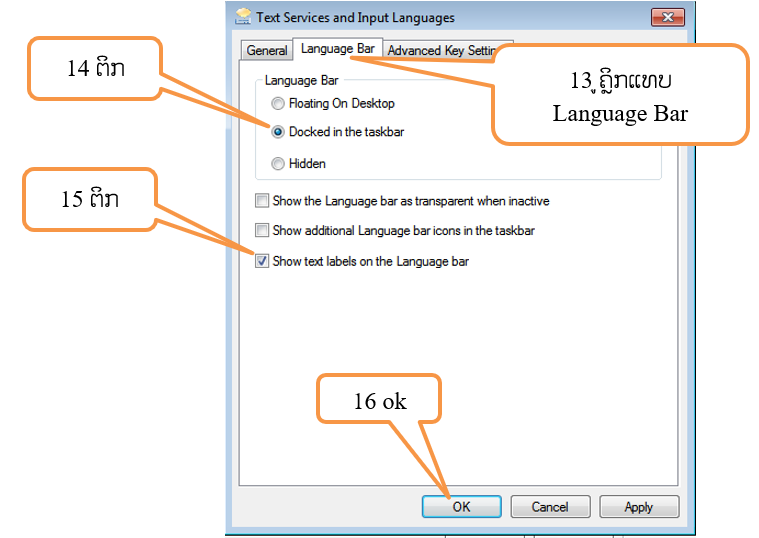Choose Docked in the taskbar option

tap(278, 132)
